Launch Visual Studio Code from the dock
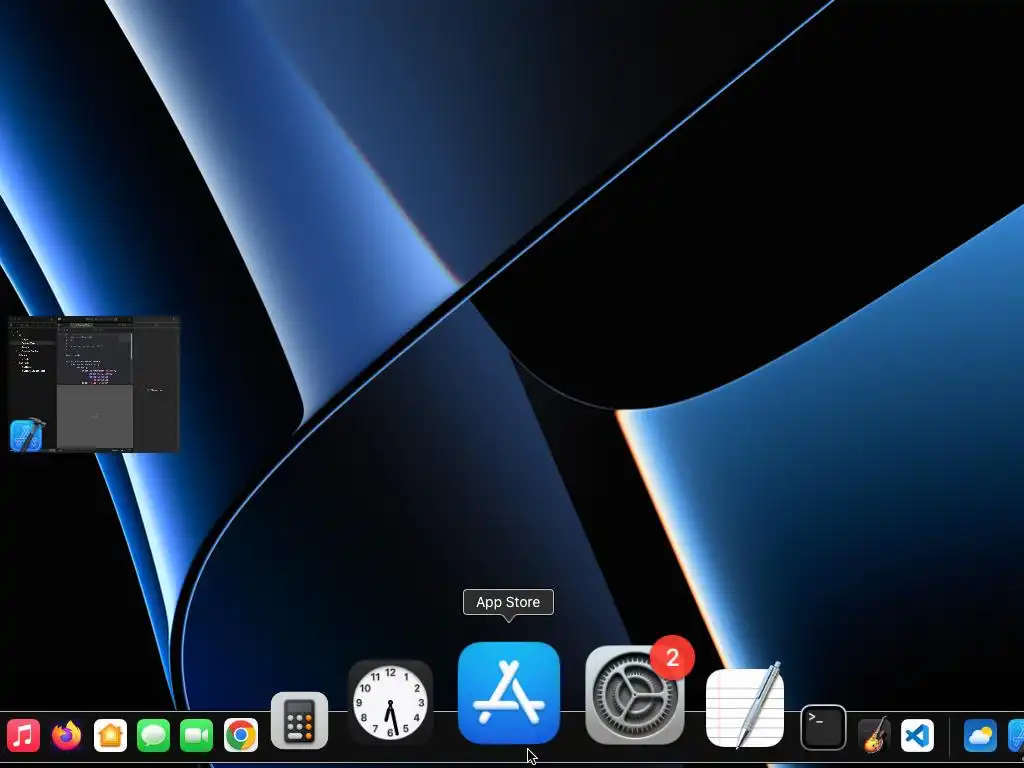This screenshot has width=1024, height=768. pyautogui.click(x=918, y=735)
